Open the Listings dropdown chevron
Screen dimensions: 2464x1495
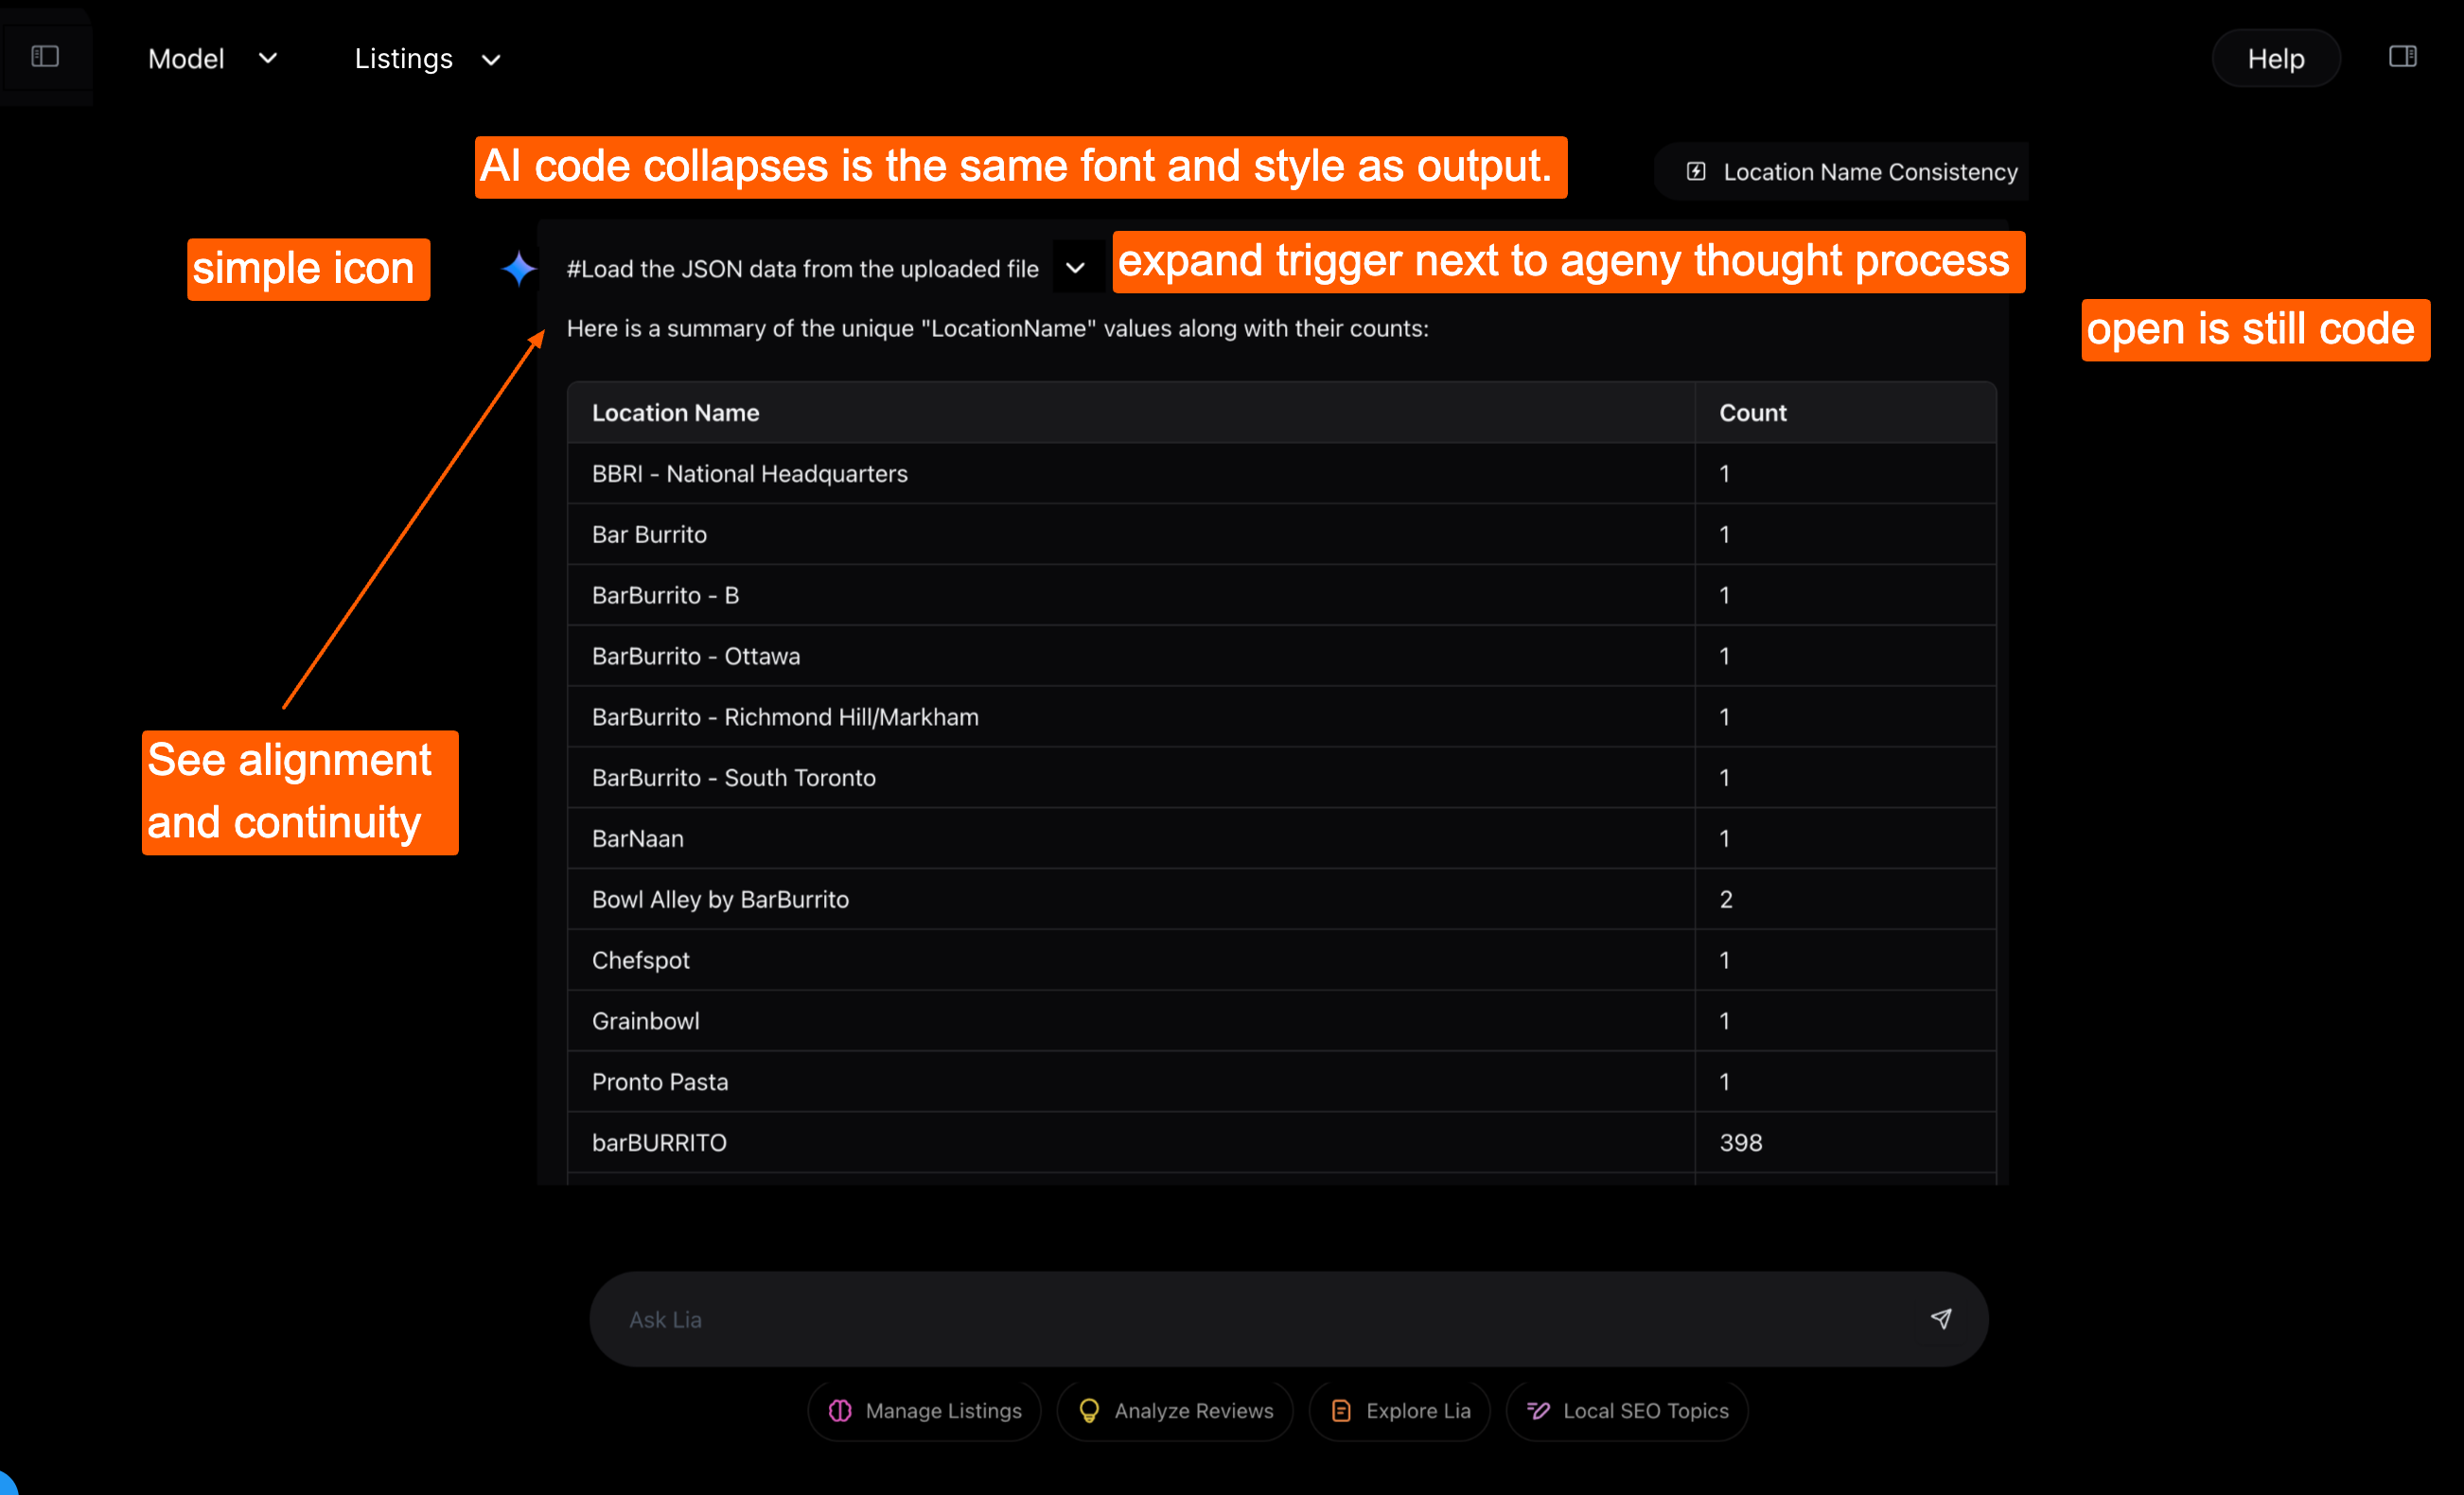pos(491,60)
